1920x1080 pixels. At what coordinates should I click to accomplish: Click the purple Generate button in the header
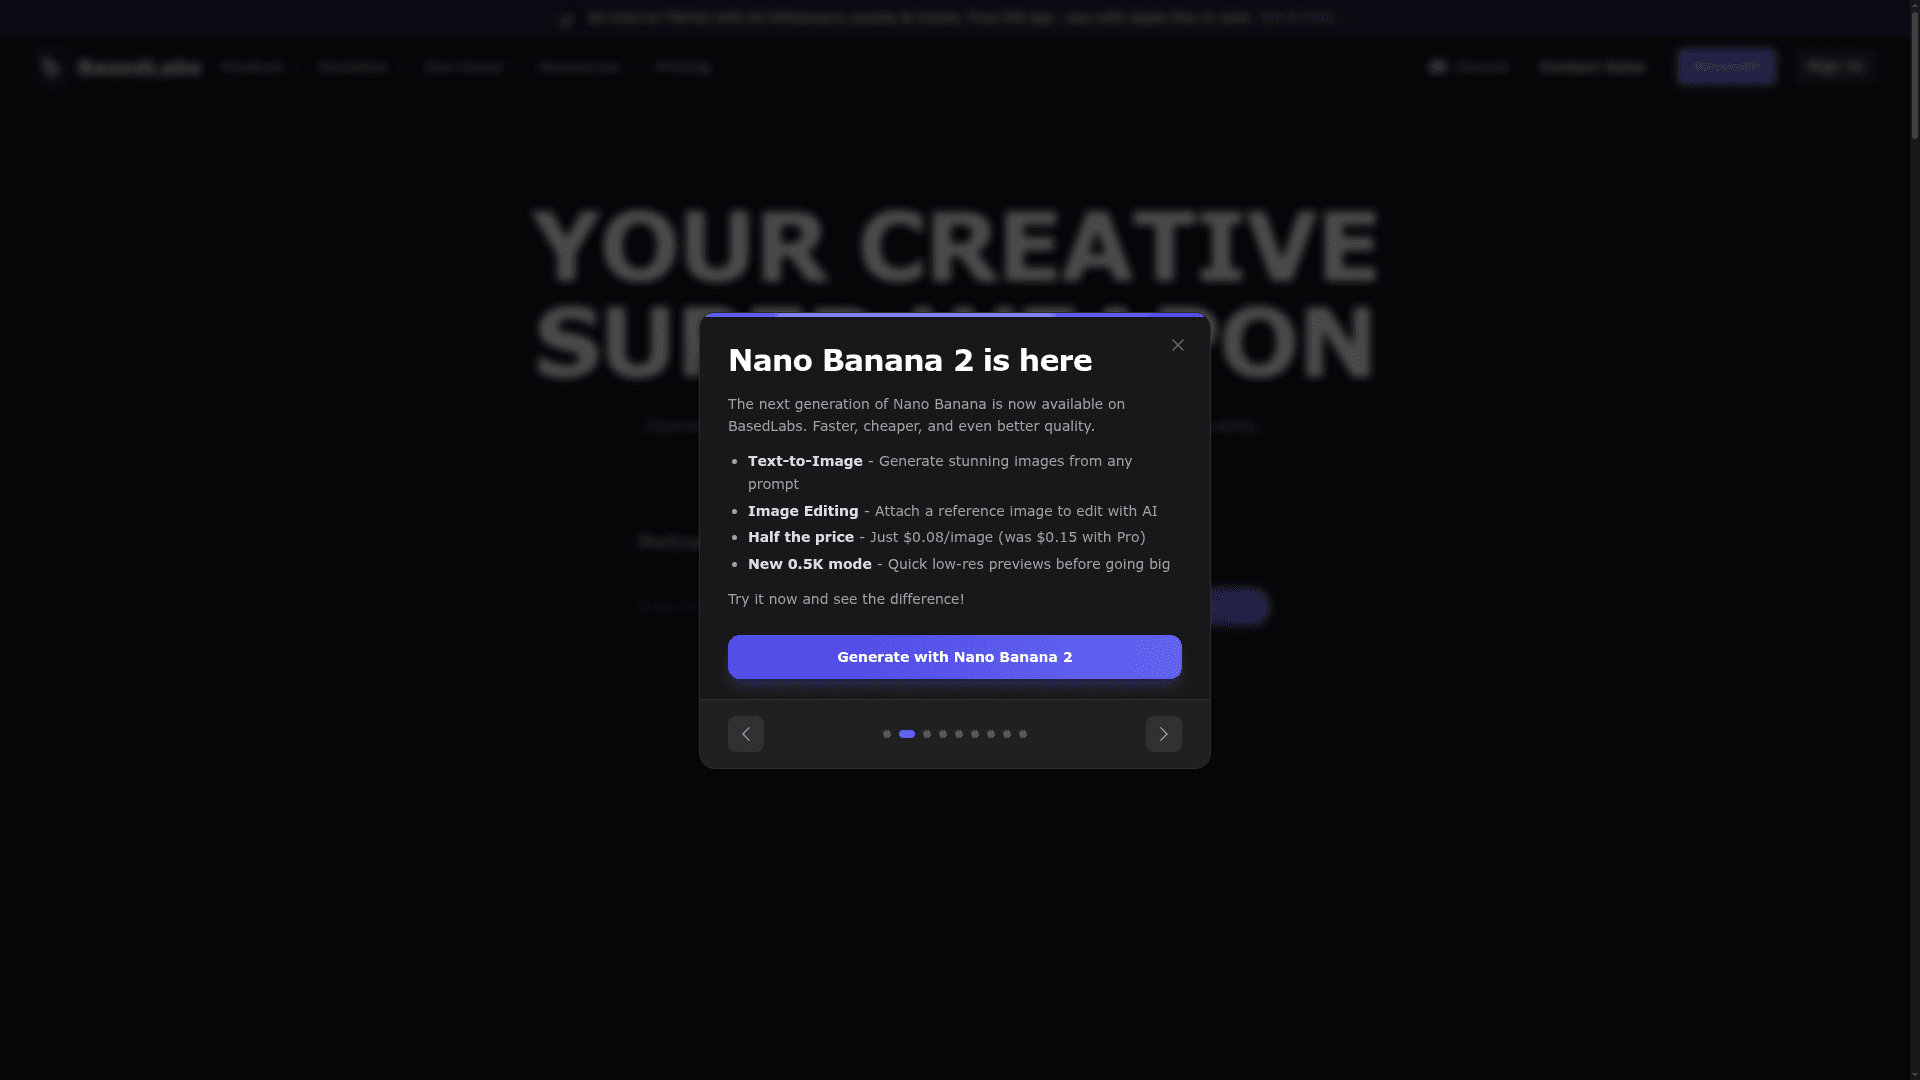point(1727,67)
